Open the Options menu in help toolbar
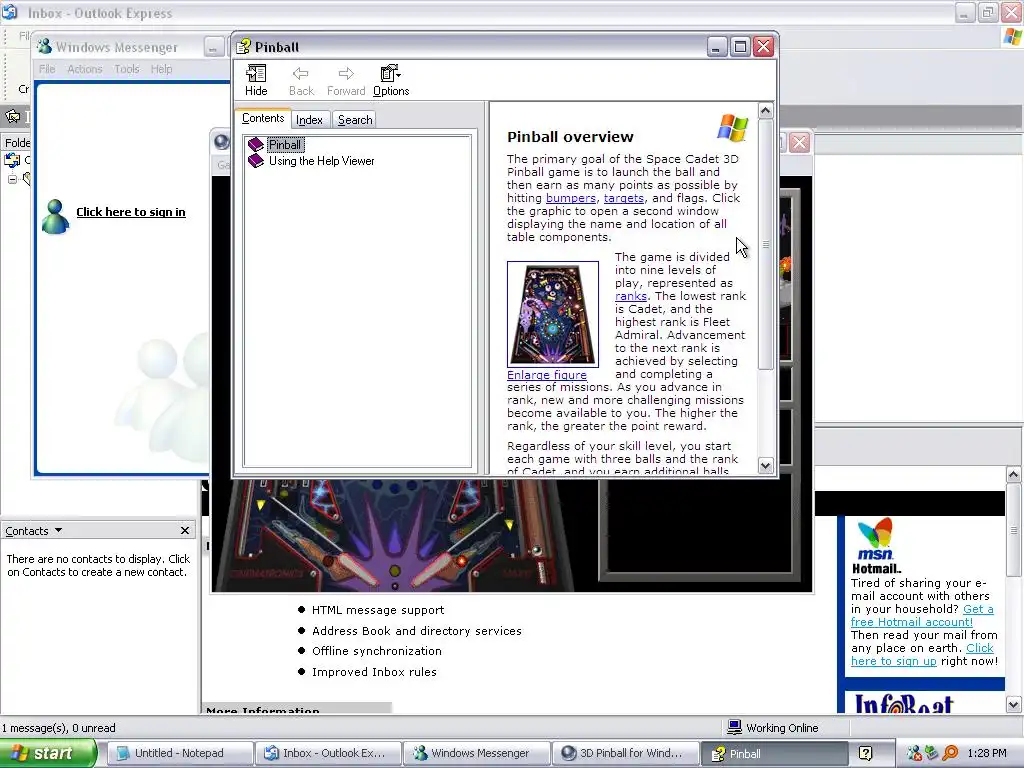This screenshot has width=1024, height=768. 391,81
